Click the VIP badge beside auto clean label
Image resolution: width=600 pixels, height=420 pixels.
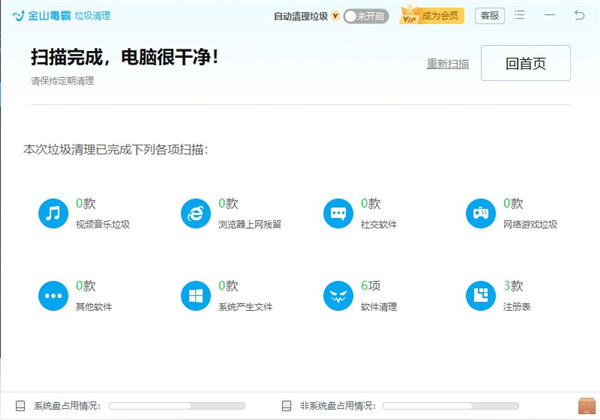(x=335, y=16)
